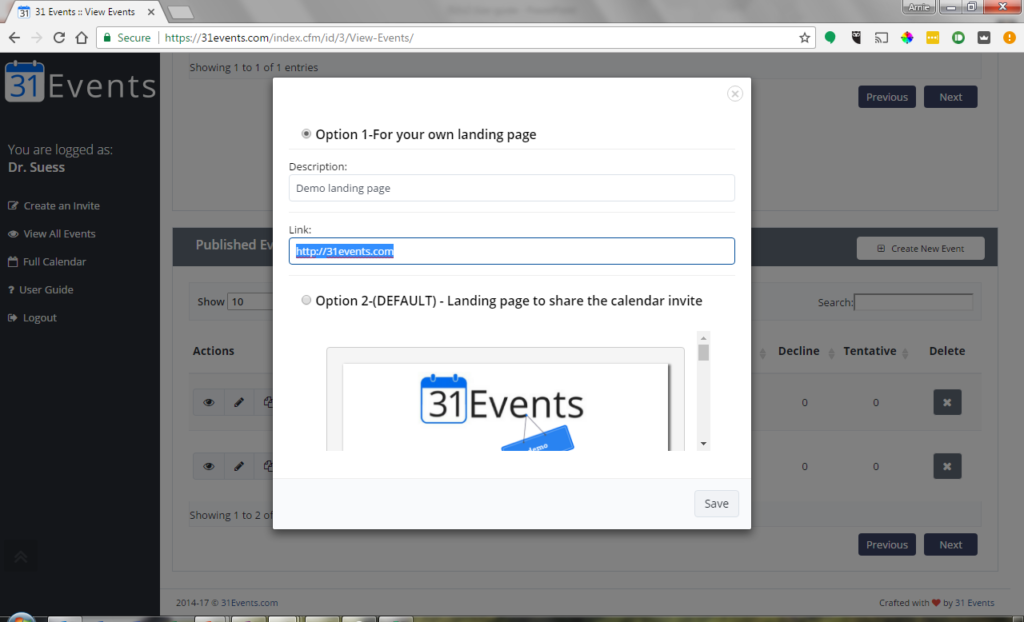1024x622 pixels.
Task: Open Create an Invite in sidebar
Action: 54,206
